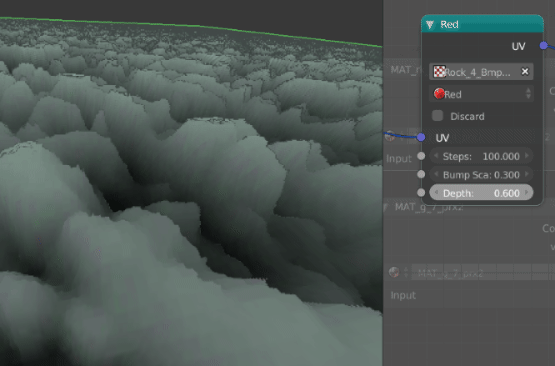The width and height of the screenshot is (555, 366).
Task: Click the MAT_g_7_pix2 material sphere icon
Action: click(x=394, y=272)
